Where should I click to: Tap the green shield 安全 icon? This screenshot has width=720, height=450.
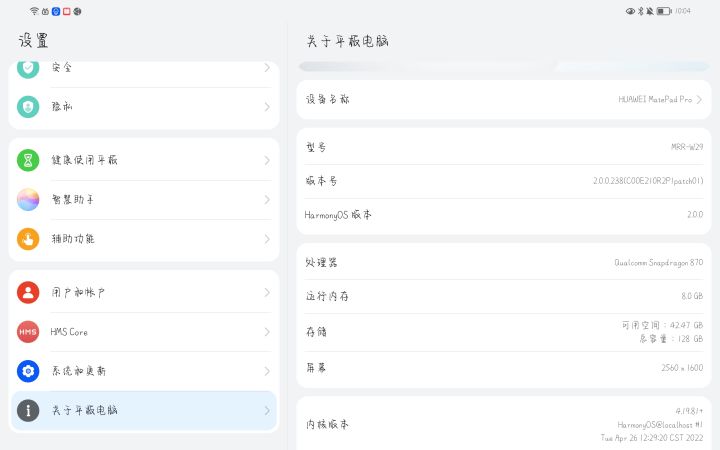click(28, 68)
